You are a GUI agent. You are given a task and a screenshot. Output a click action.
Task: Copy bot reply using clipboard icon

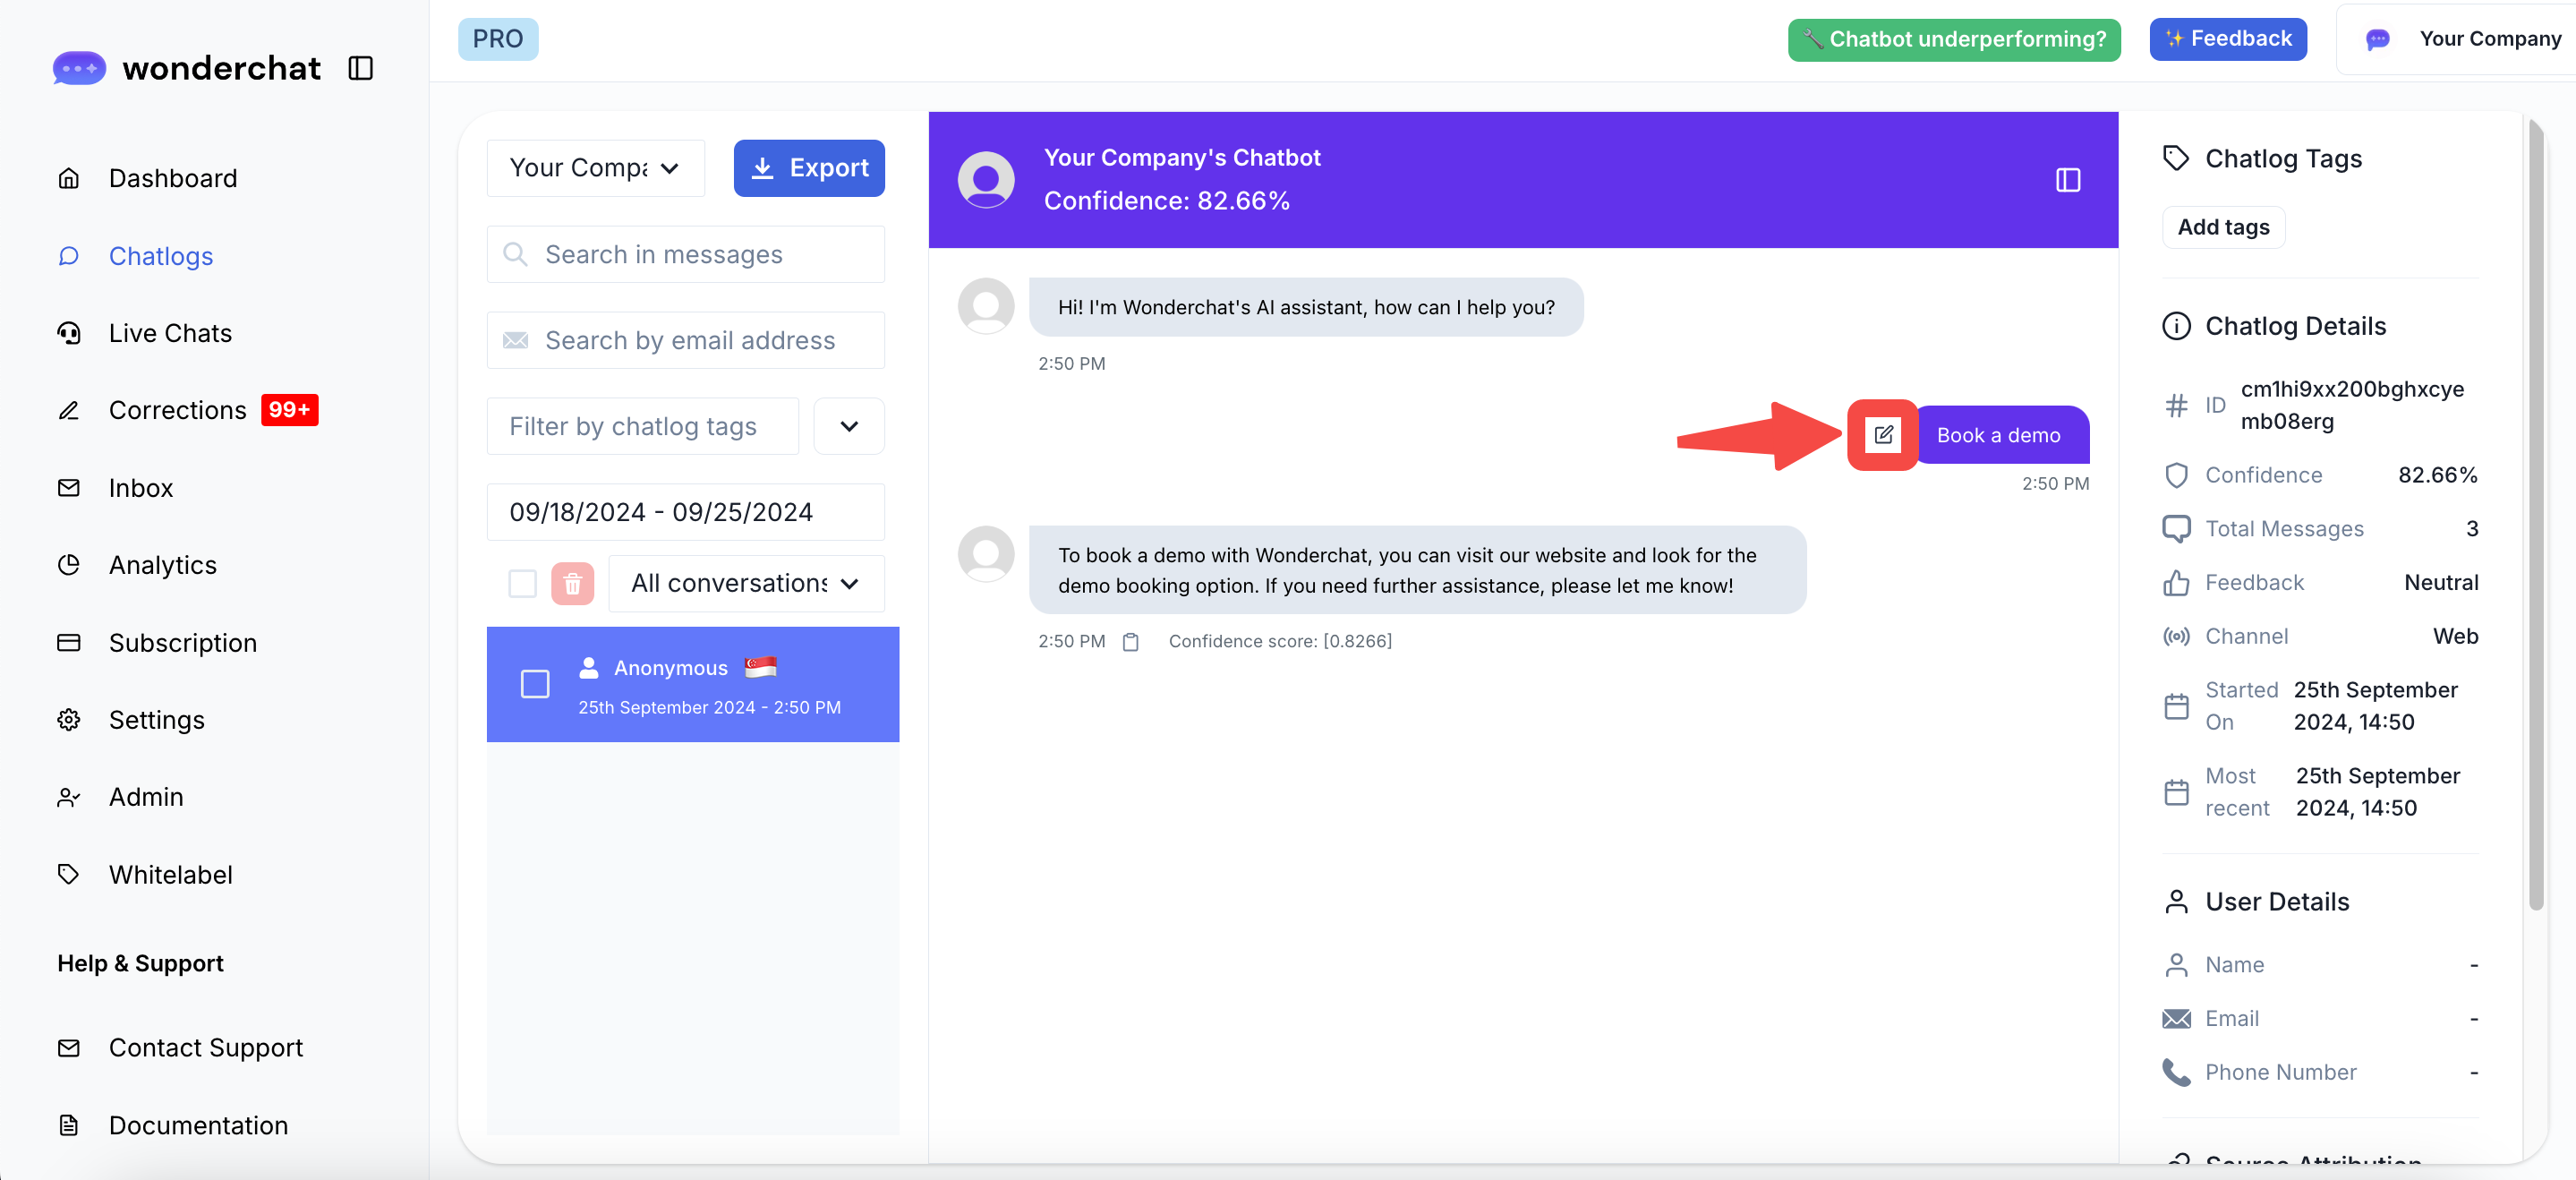pyautogui.click(x=1130, y=642)
